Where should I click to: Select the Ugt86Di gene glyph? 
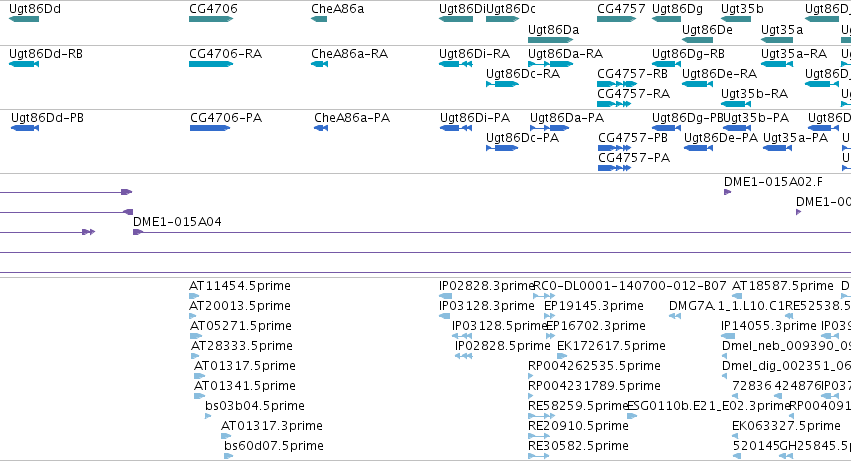click(x=456, y=19)
